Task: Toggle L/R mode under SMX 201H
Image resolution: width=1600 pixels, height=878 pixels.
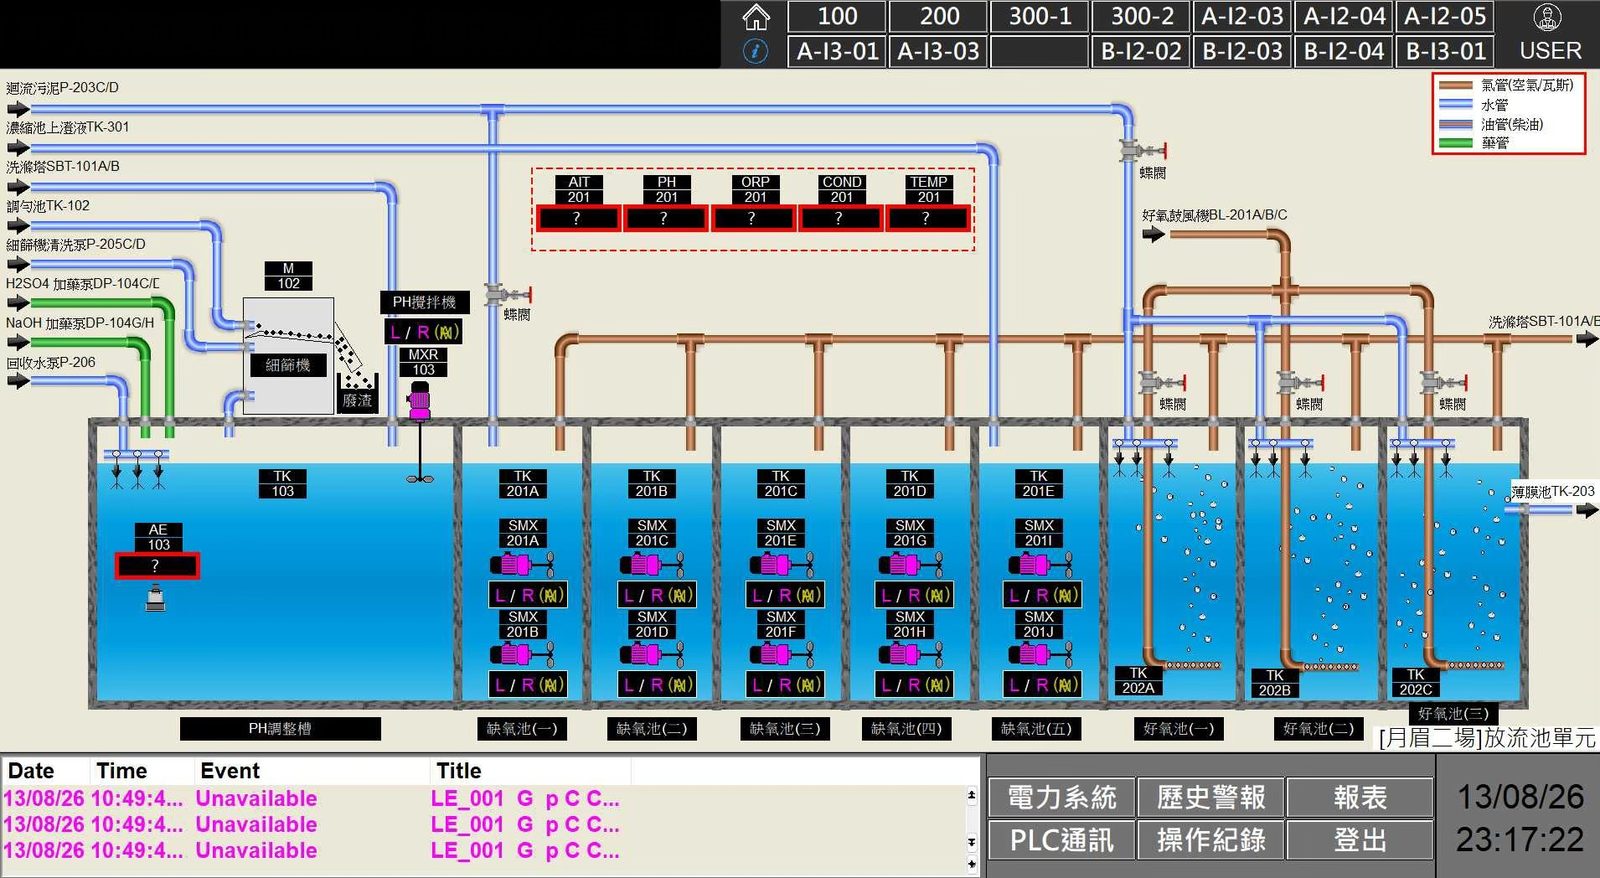Action: pos(914,685)
